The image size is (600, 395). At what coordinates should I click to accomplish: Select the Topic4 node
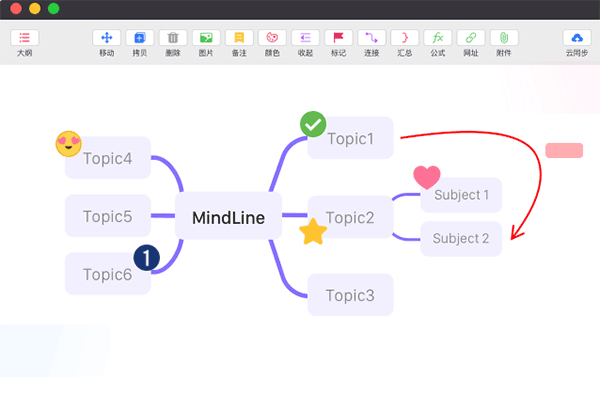point(108,158)
